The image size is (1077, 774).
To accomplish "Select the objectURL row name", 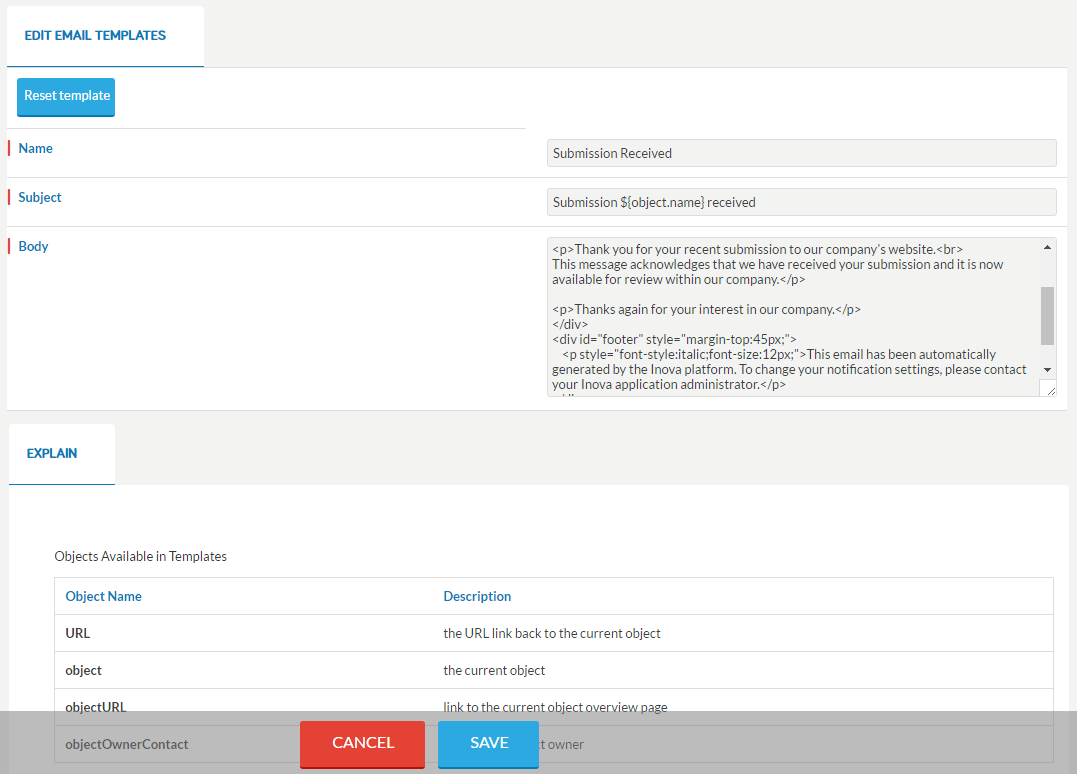I will (95, 707).
